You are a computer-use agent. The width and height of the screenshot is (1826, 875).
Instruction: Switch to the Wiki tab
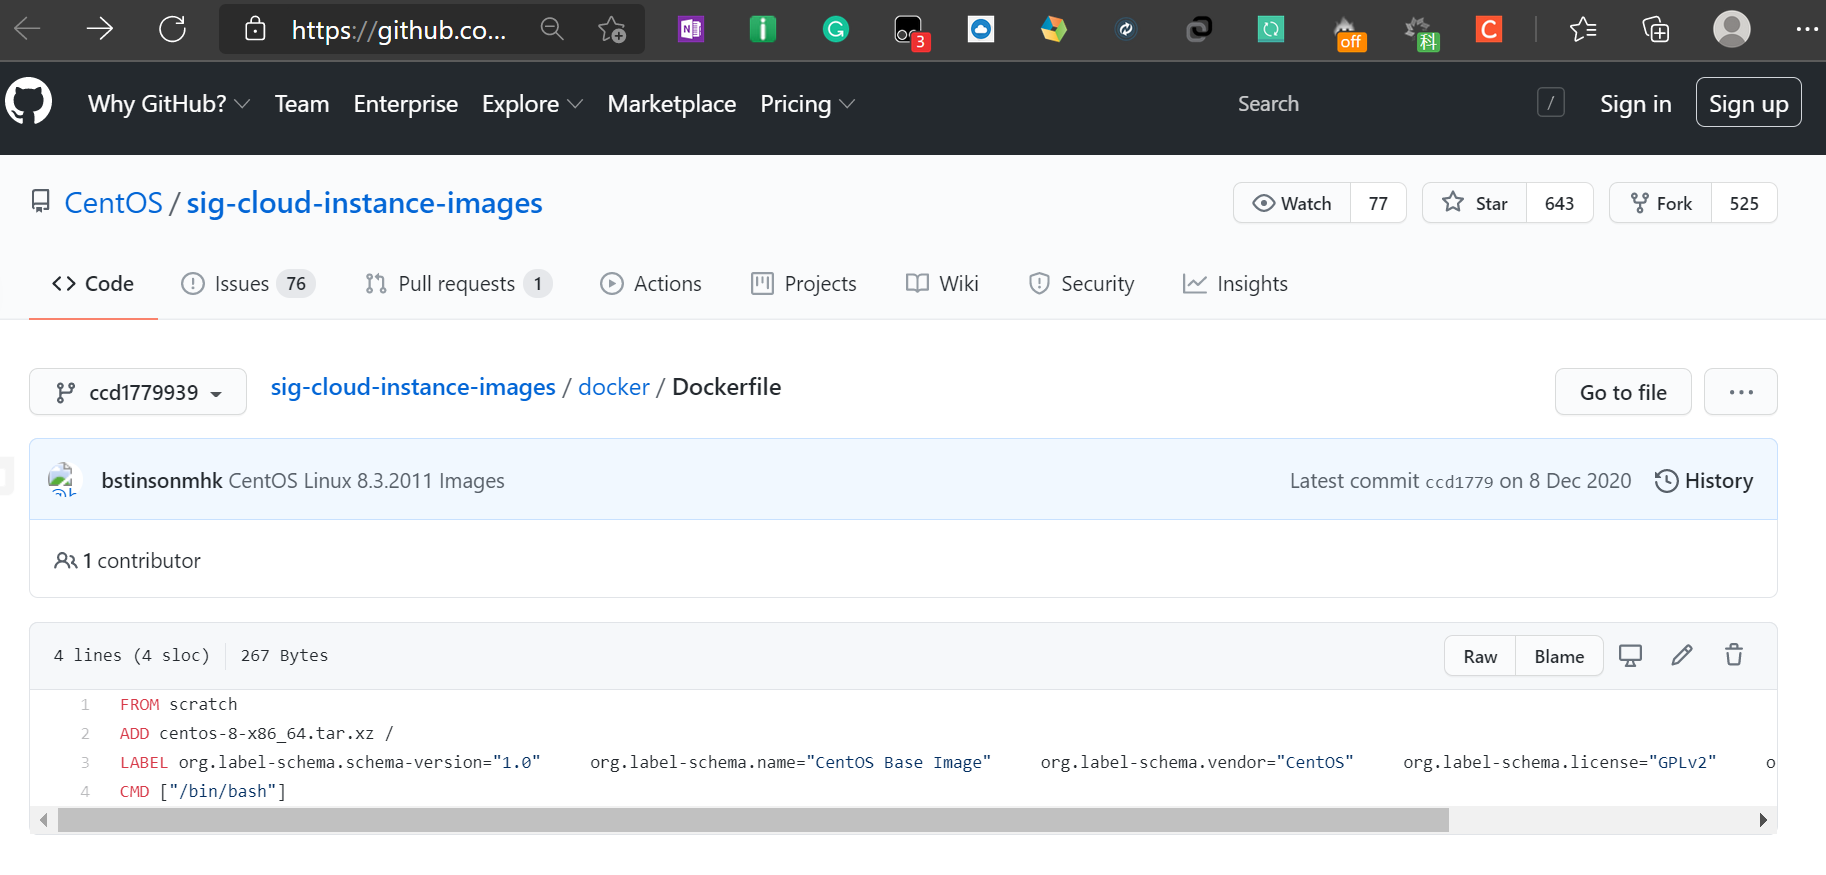coord(942,284)
